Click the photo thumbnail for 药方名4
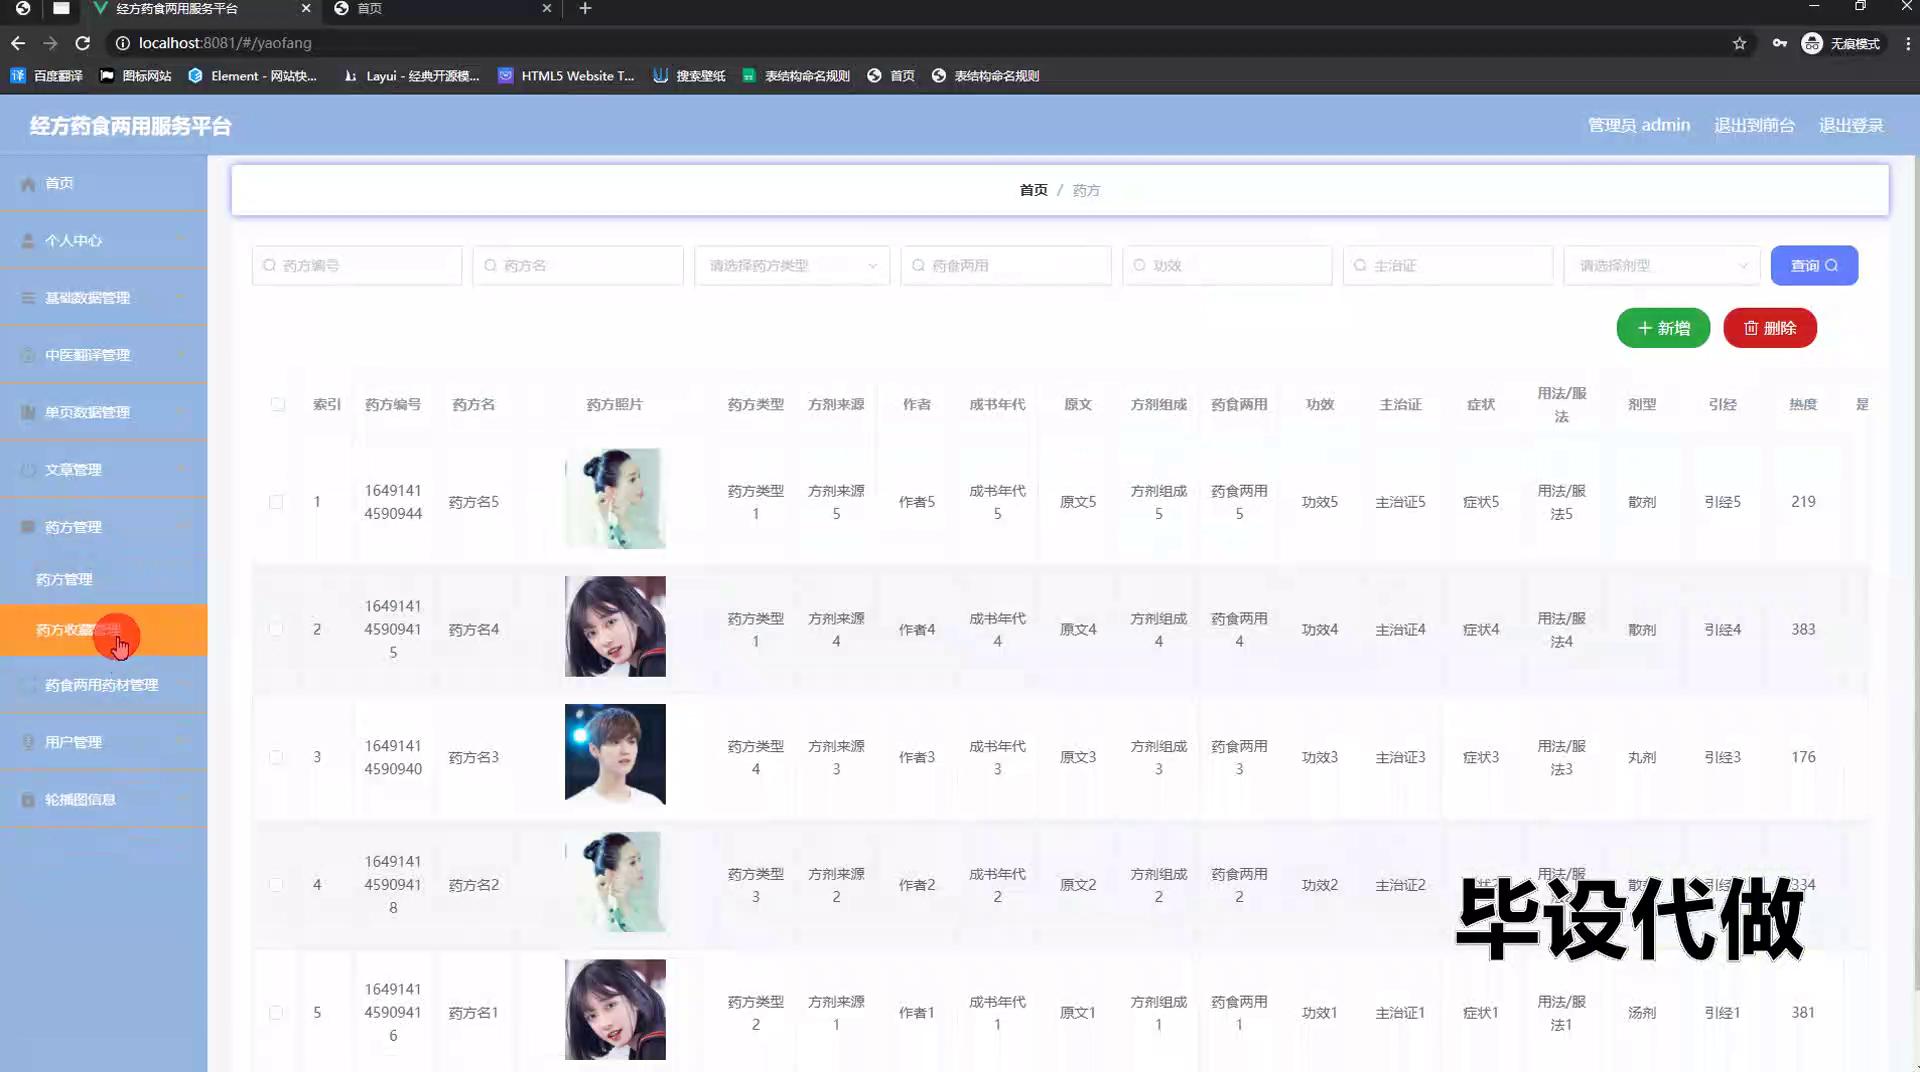The height and width of the screenshot is (1072, 1920). (615, 627)
